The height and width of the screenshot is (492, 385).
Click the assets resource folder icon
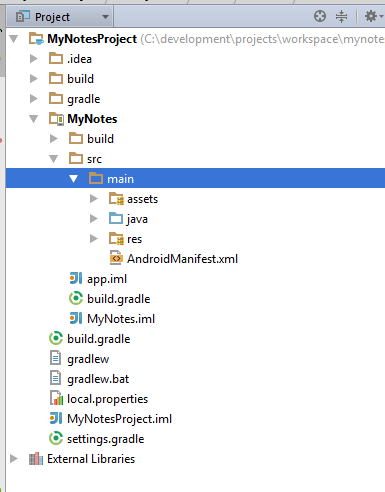[x=116, y=199]
